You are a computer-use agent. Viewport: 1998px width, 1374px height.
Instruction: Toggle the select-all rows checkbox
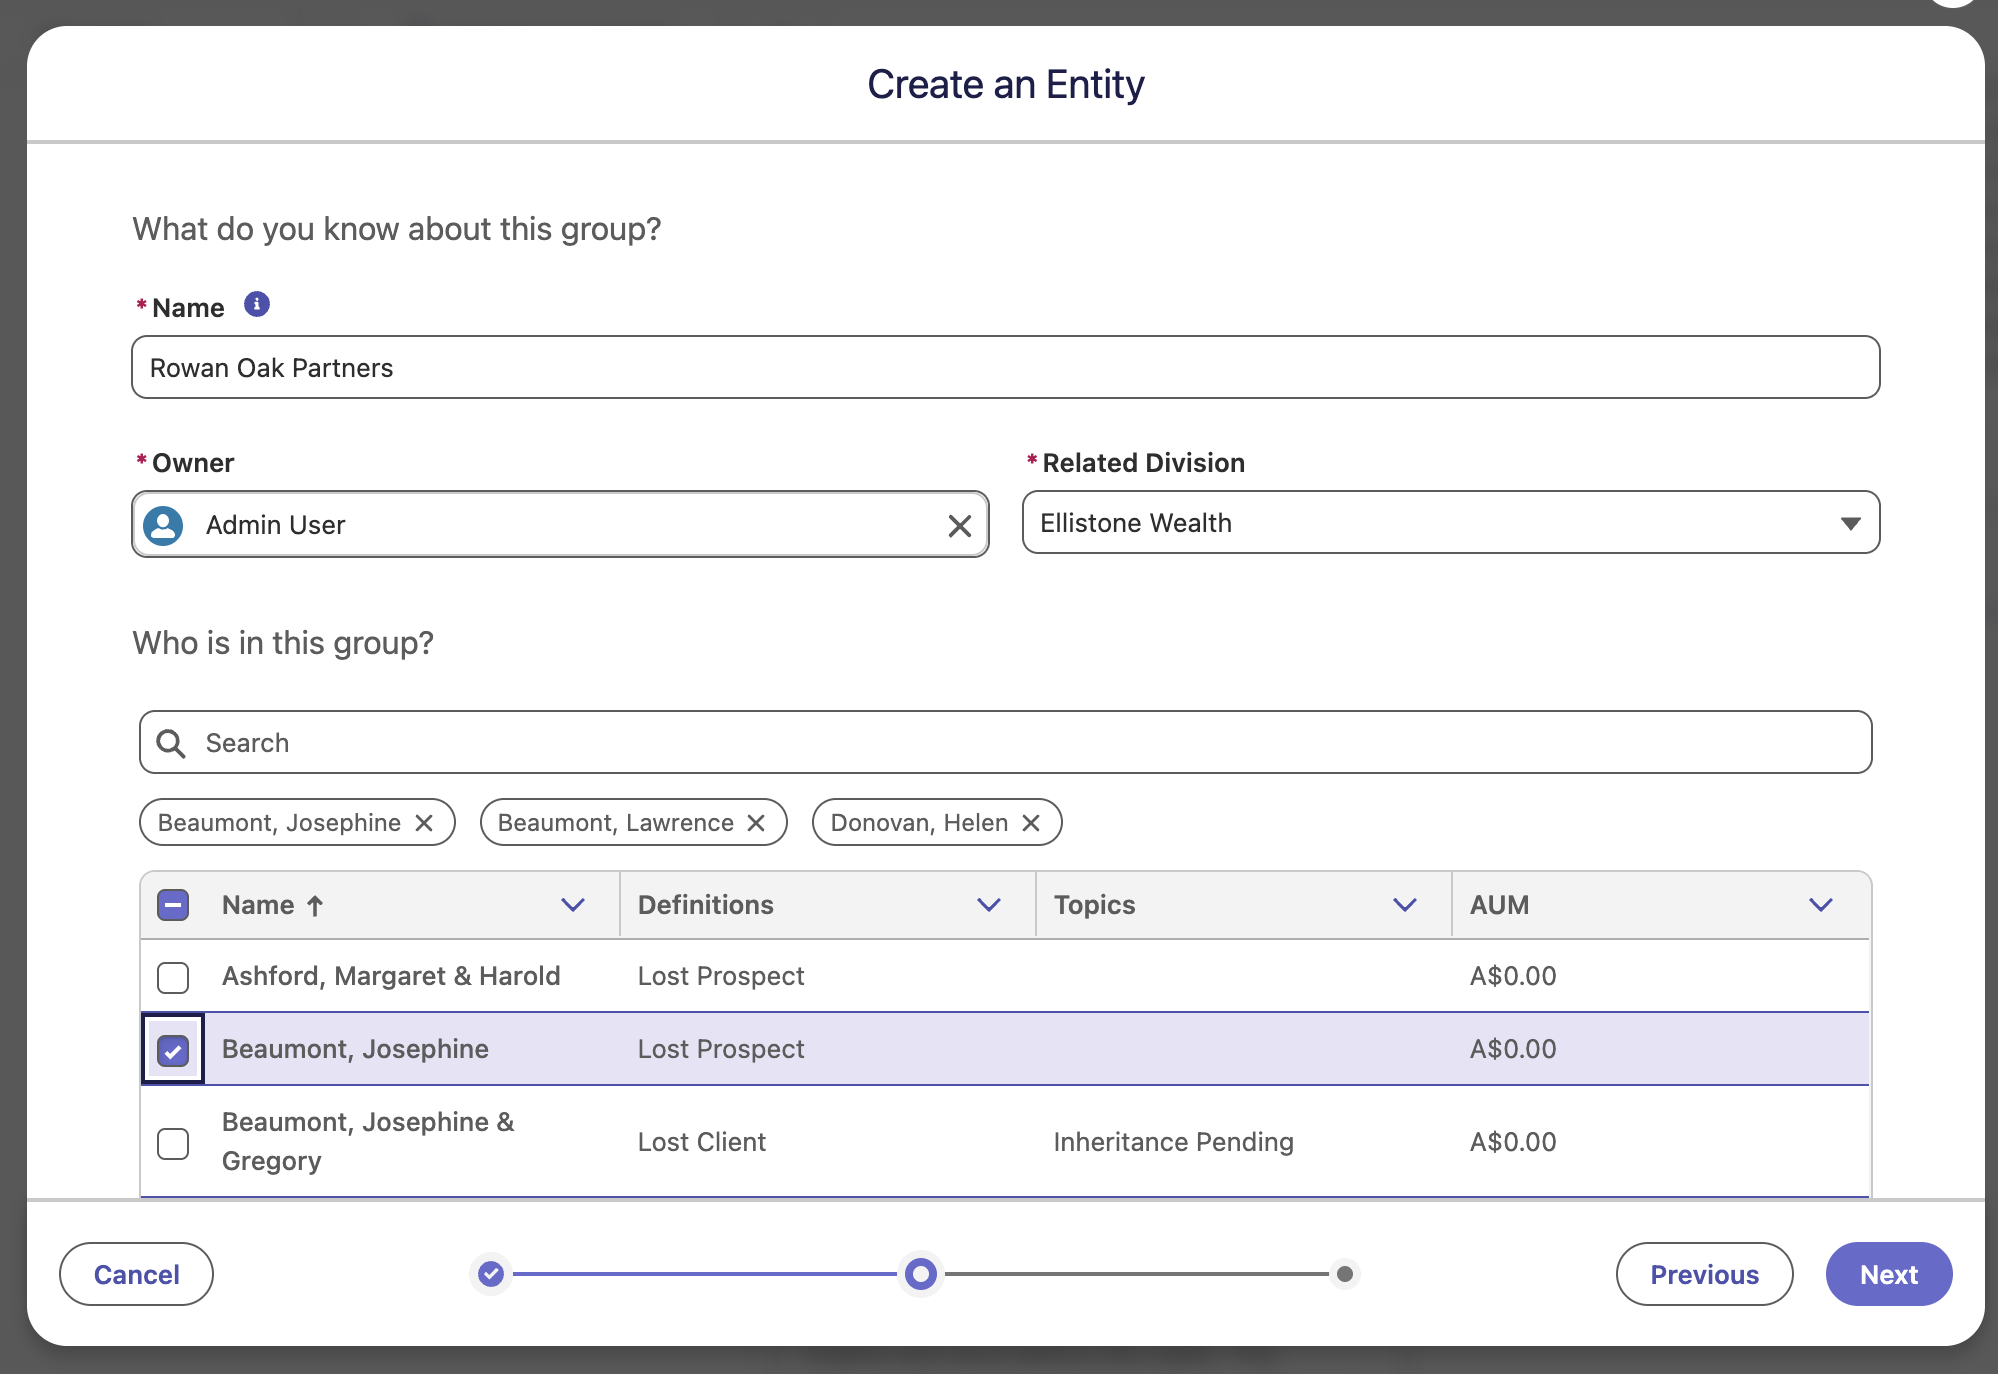pos(173,905)
